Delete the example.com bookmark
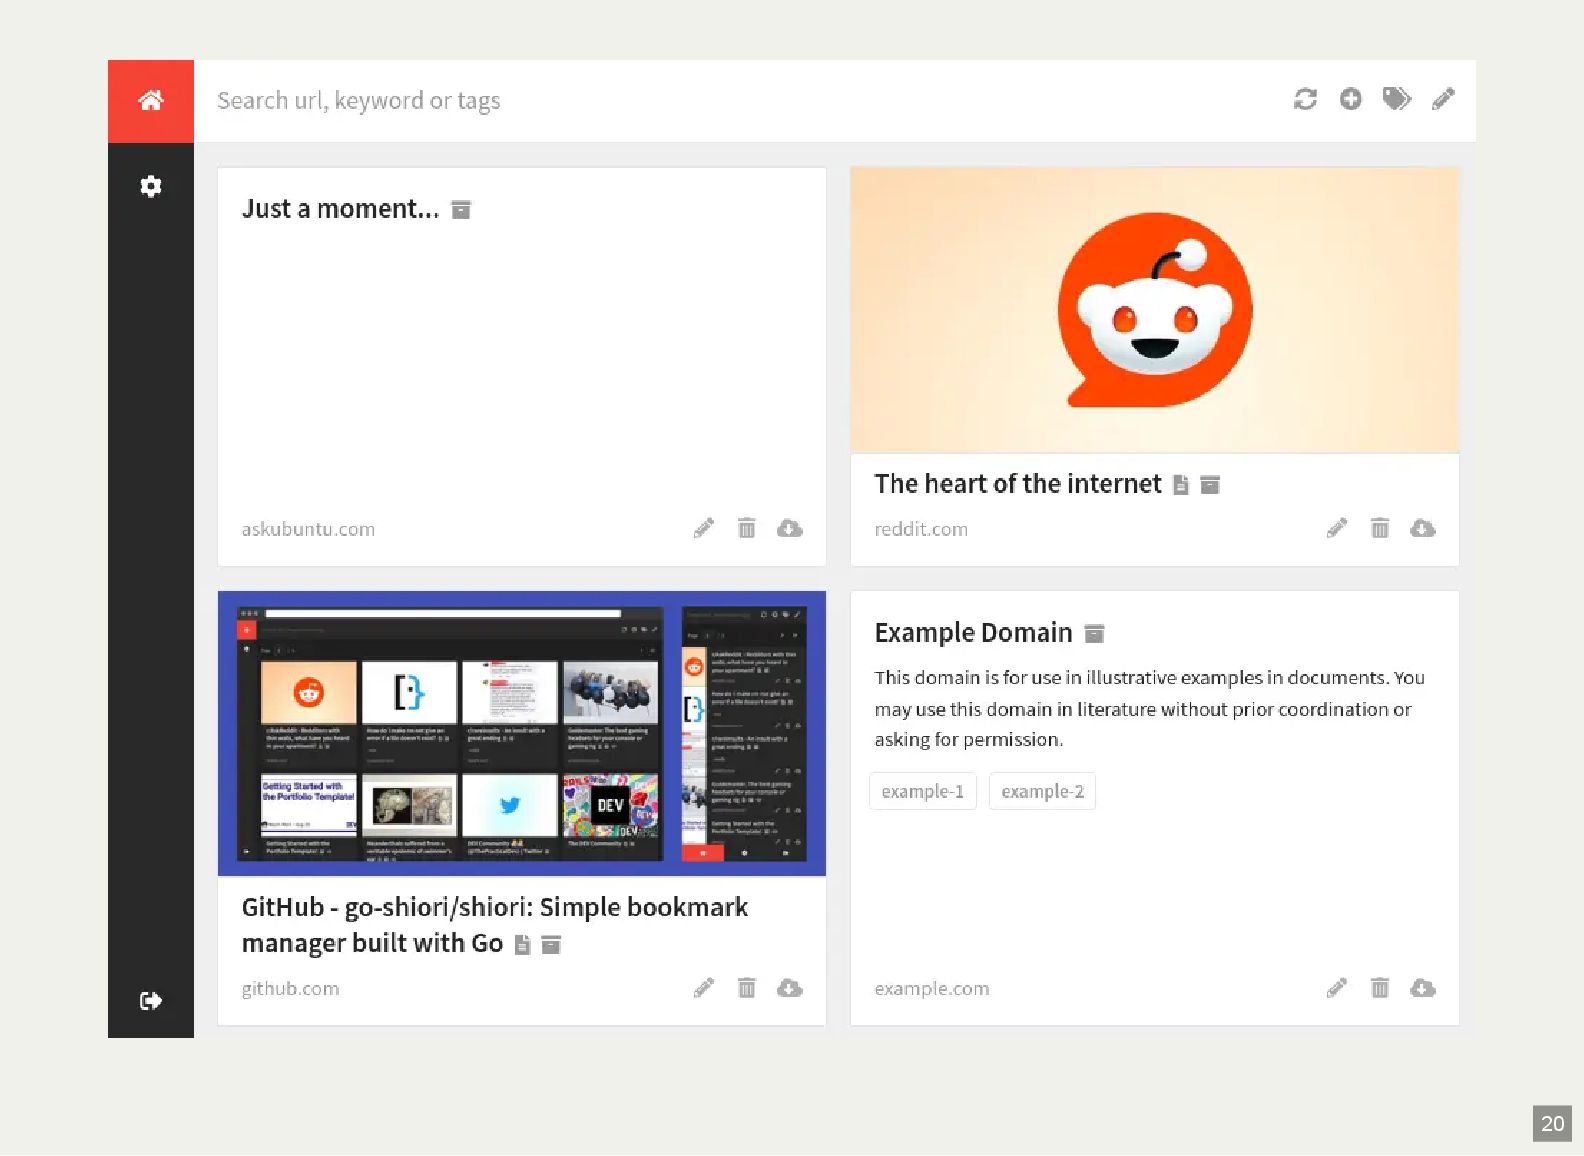This screenshot has width=1584, height=1156. point(1380,988)
